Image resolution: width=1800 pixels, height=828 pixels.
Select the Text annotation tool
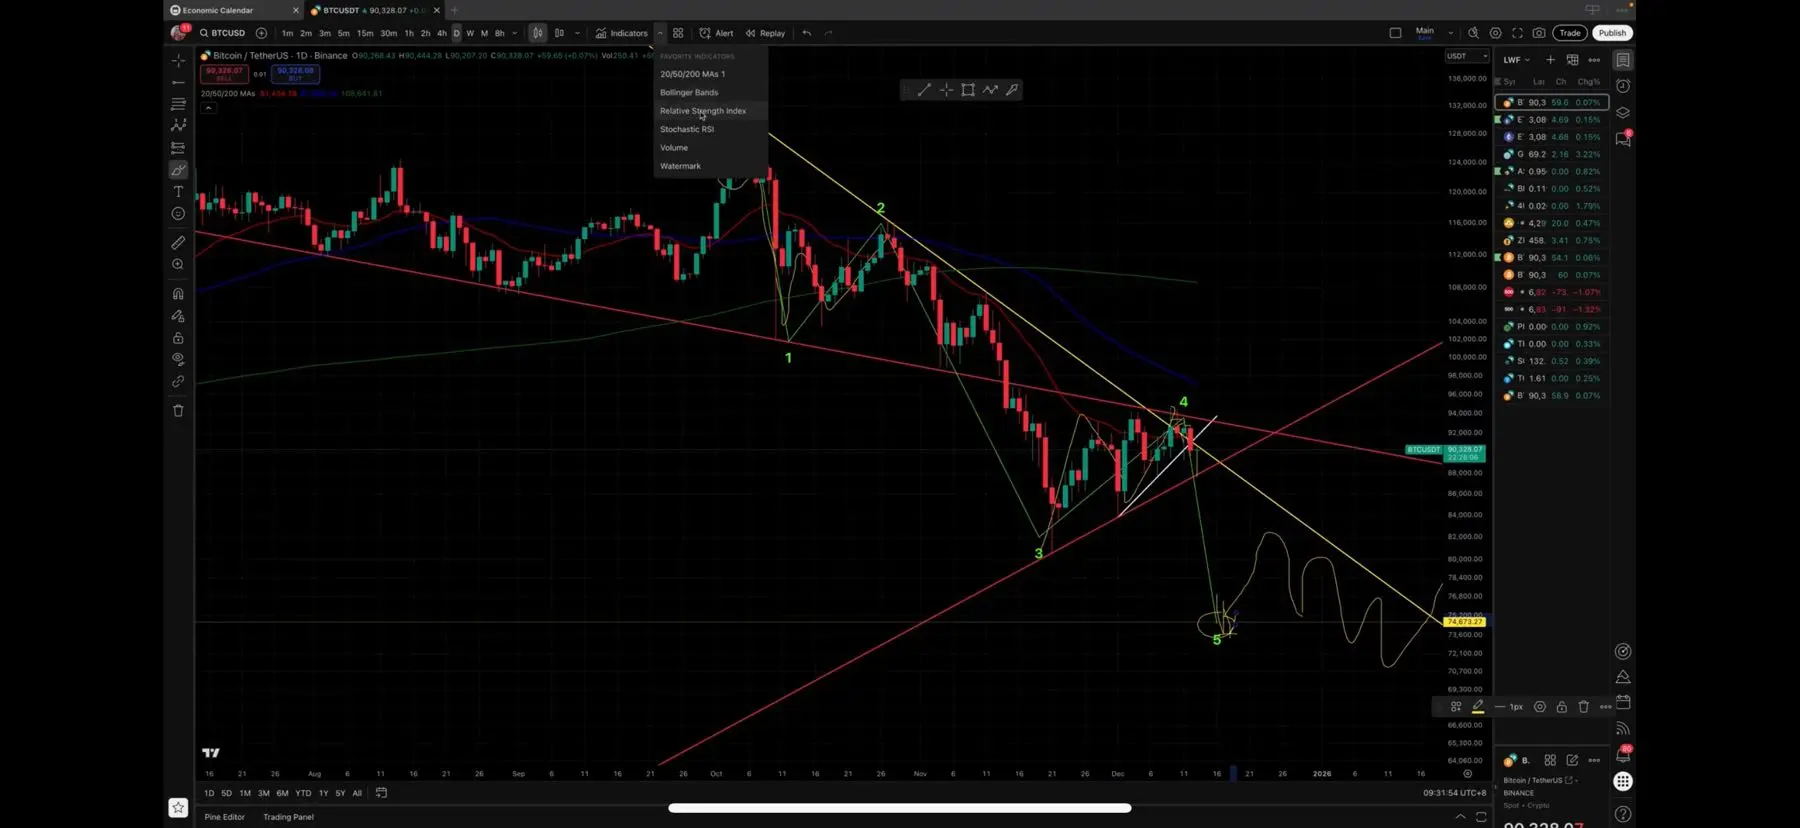[178, 192]
